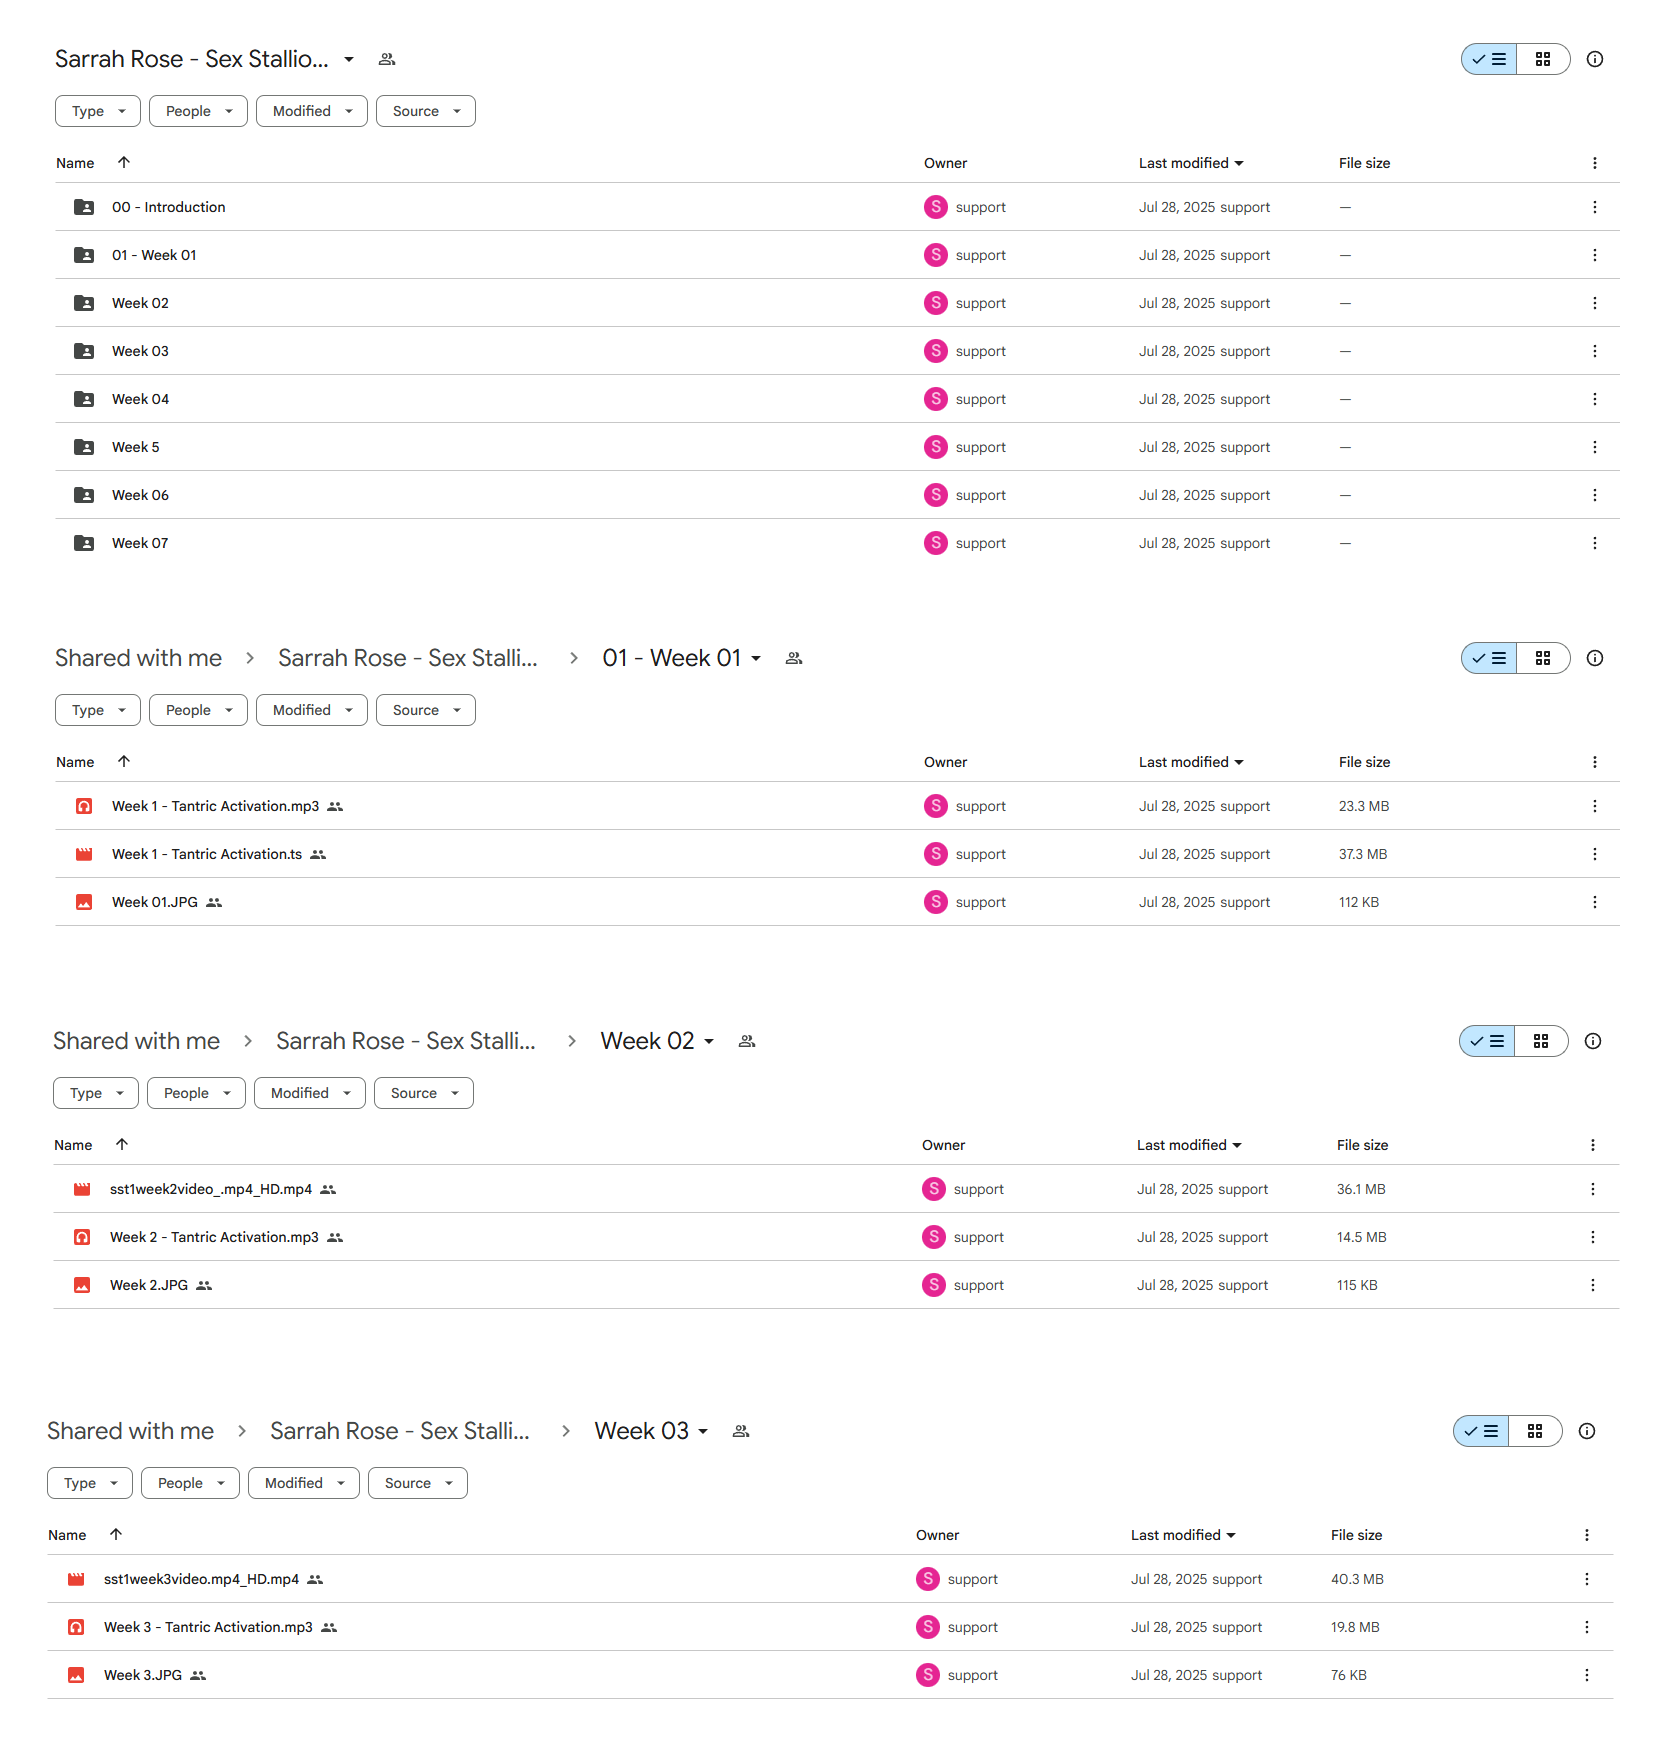Toggle grid layout in the Week 03 section
1676x1740 pixels.
(x=1534, y=1431)
